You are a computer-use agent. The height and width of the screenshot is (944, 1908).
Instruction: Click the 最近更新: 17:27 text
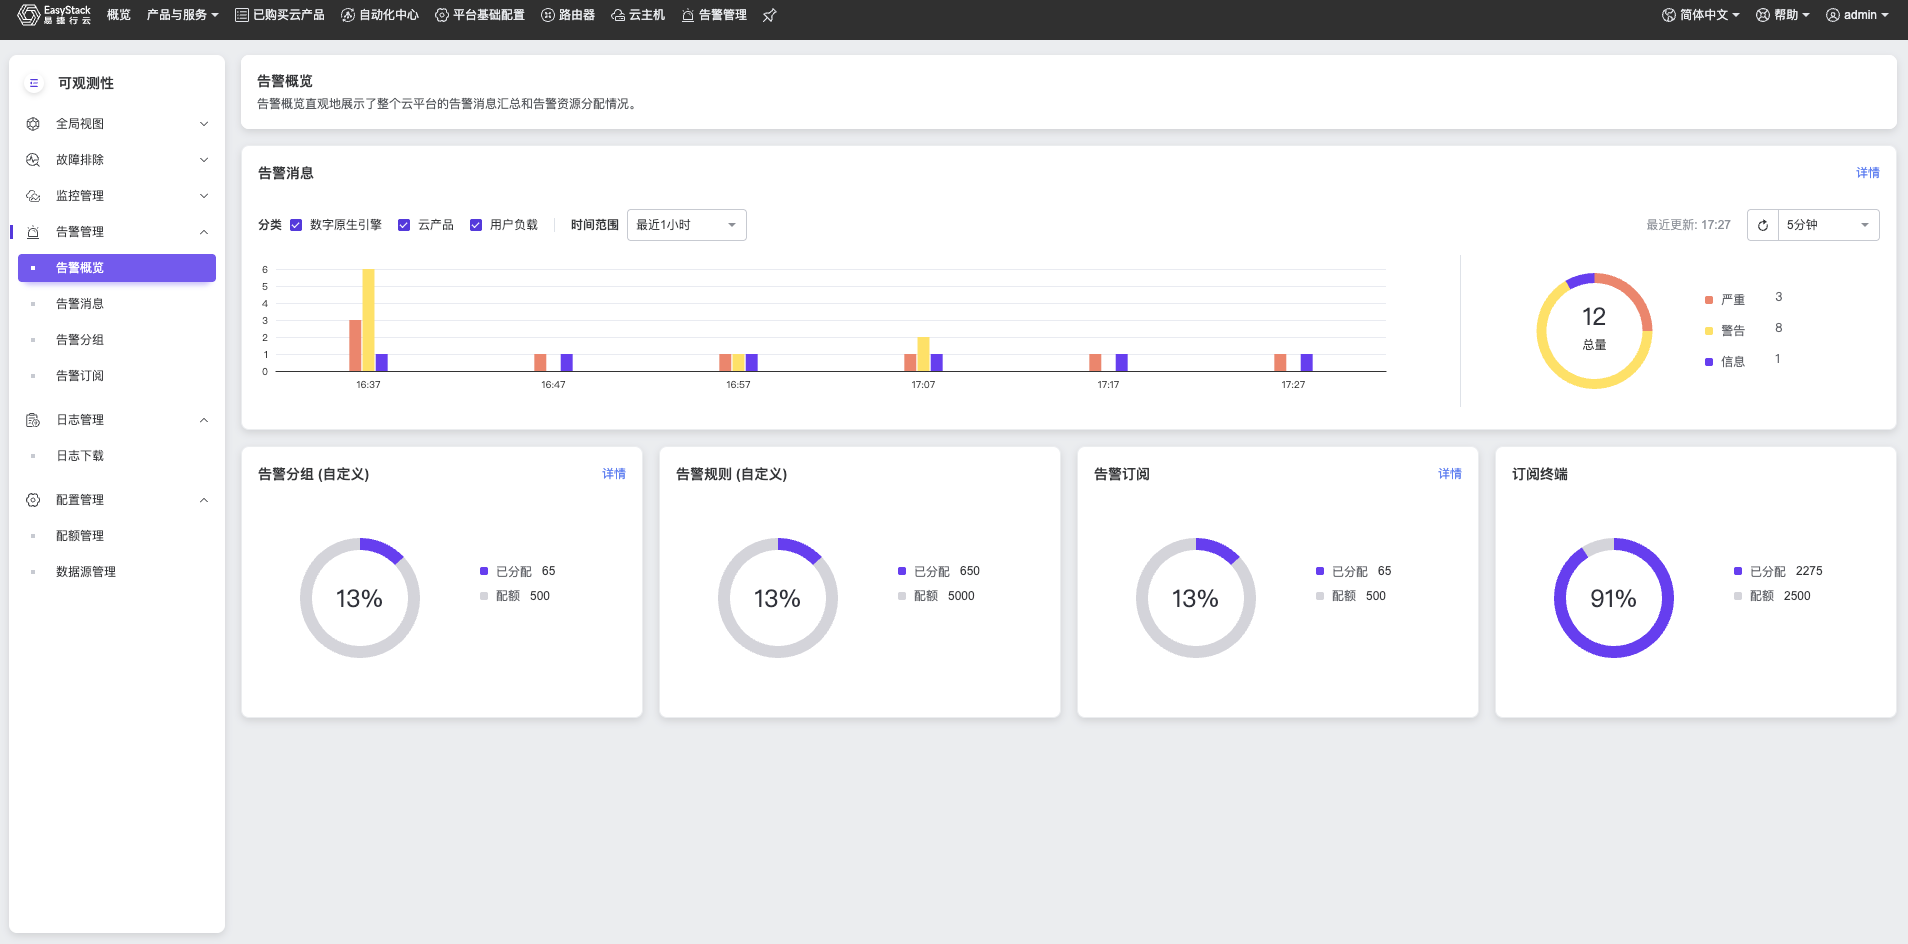coord(1688,225)
